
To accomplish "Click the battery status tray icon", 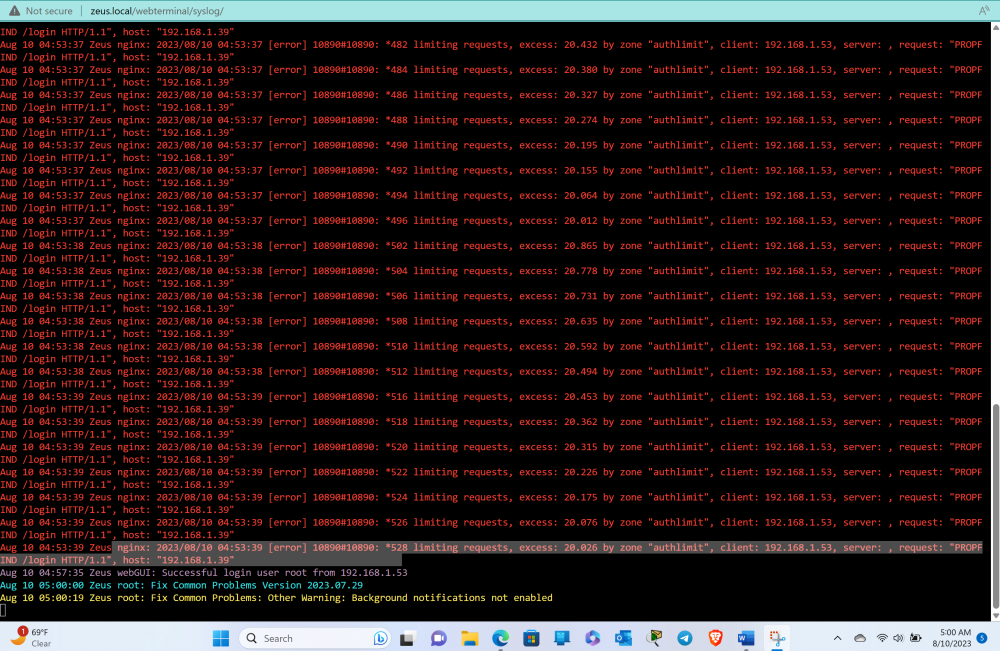I will pos(916,638).
